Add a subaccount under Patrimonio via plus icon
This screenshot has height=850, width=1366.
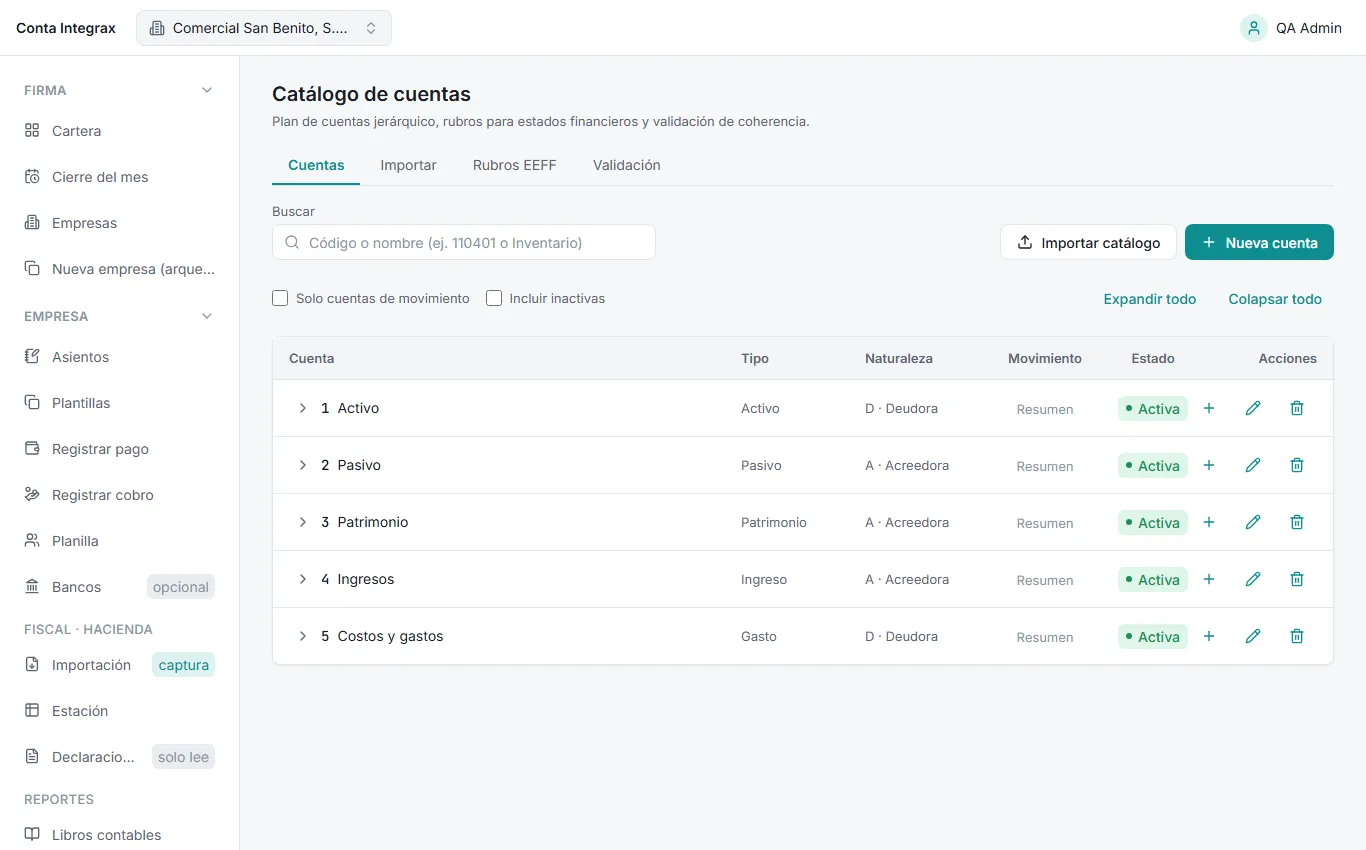click(1209, 522)
